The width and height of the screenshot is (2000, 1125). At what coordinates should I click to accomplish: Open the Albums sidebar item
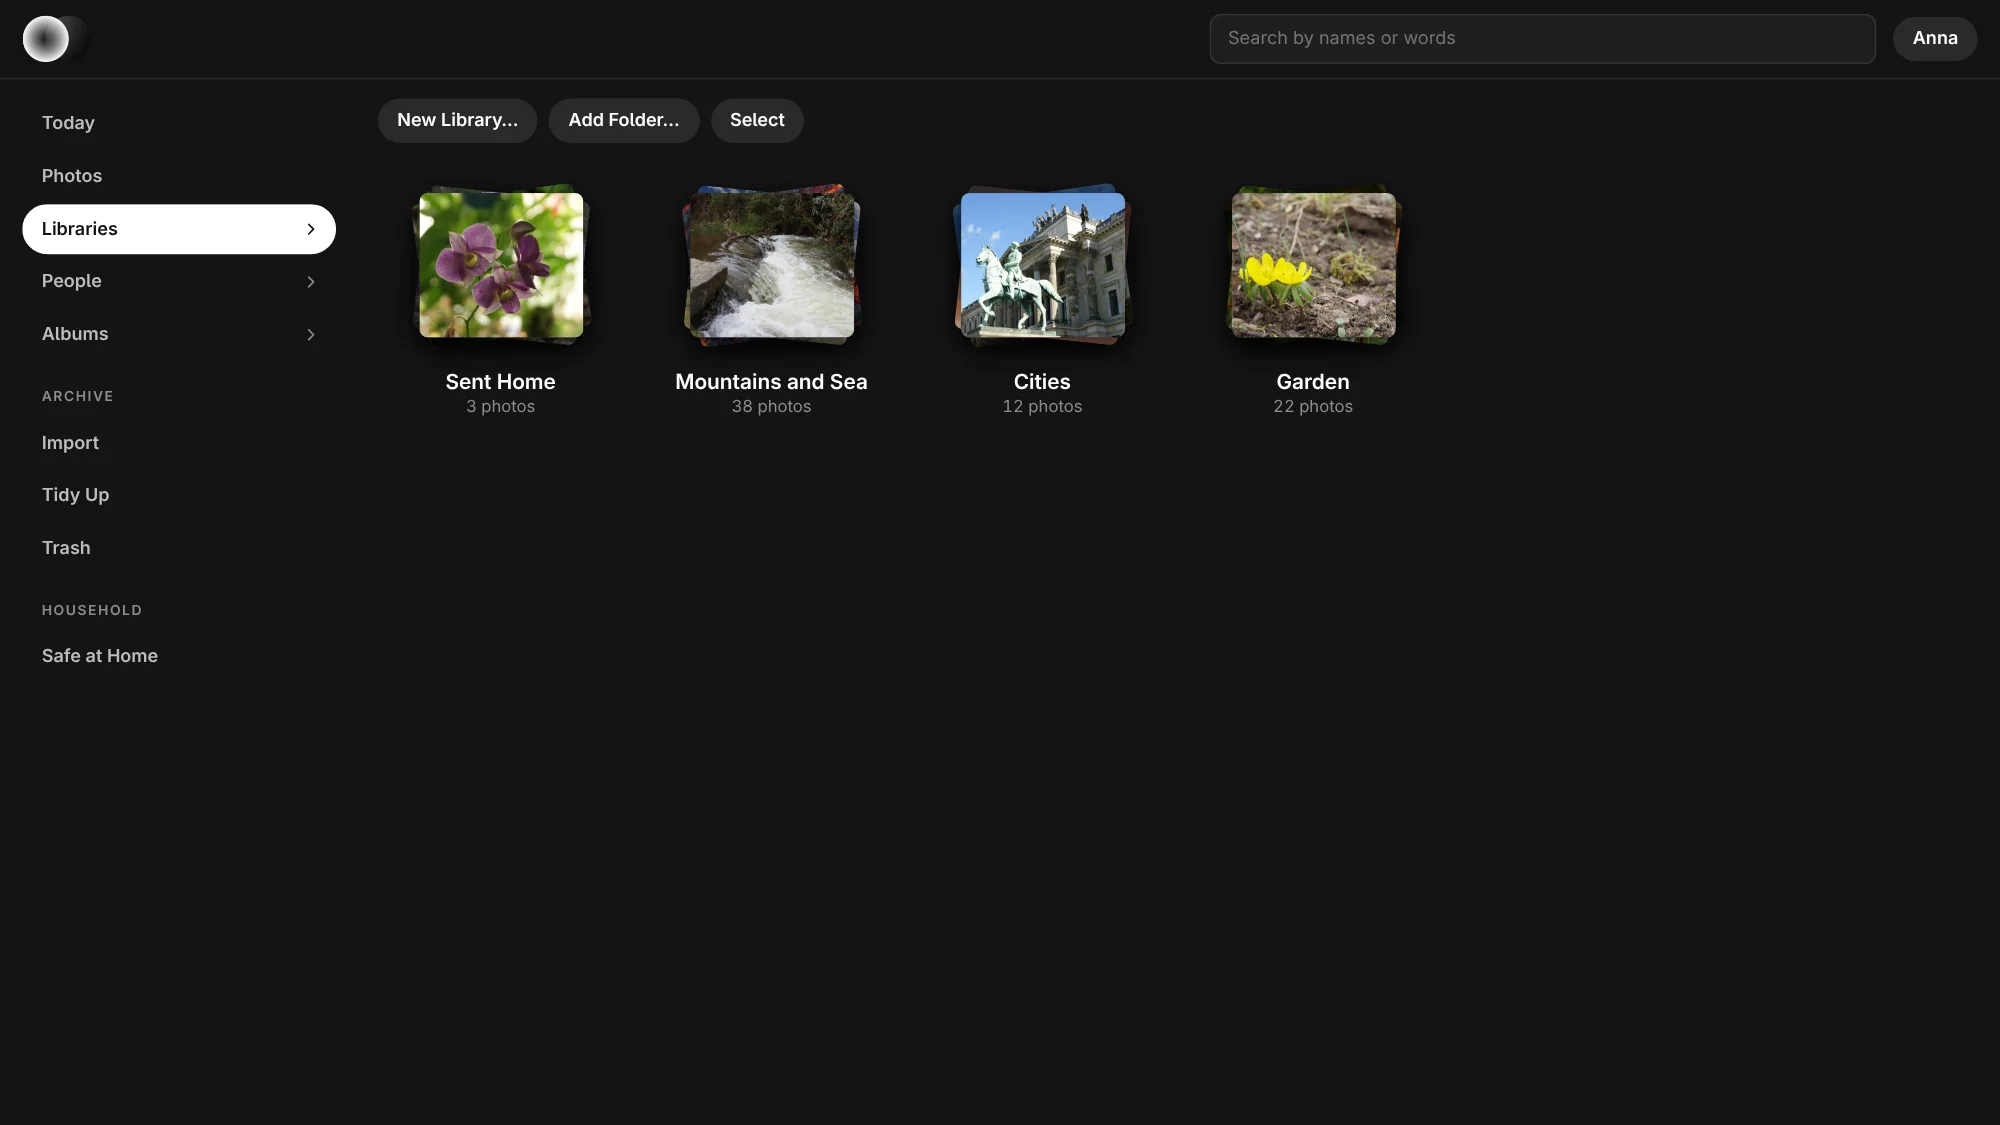coord(179,334)
